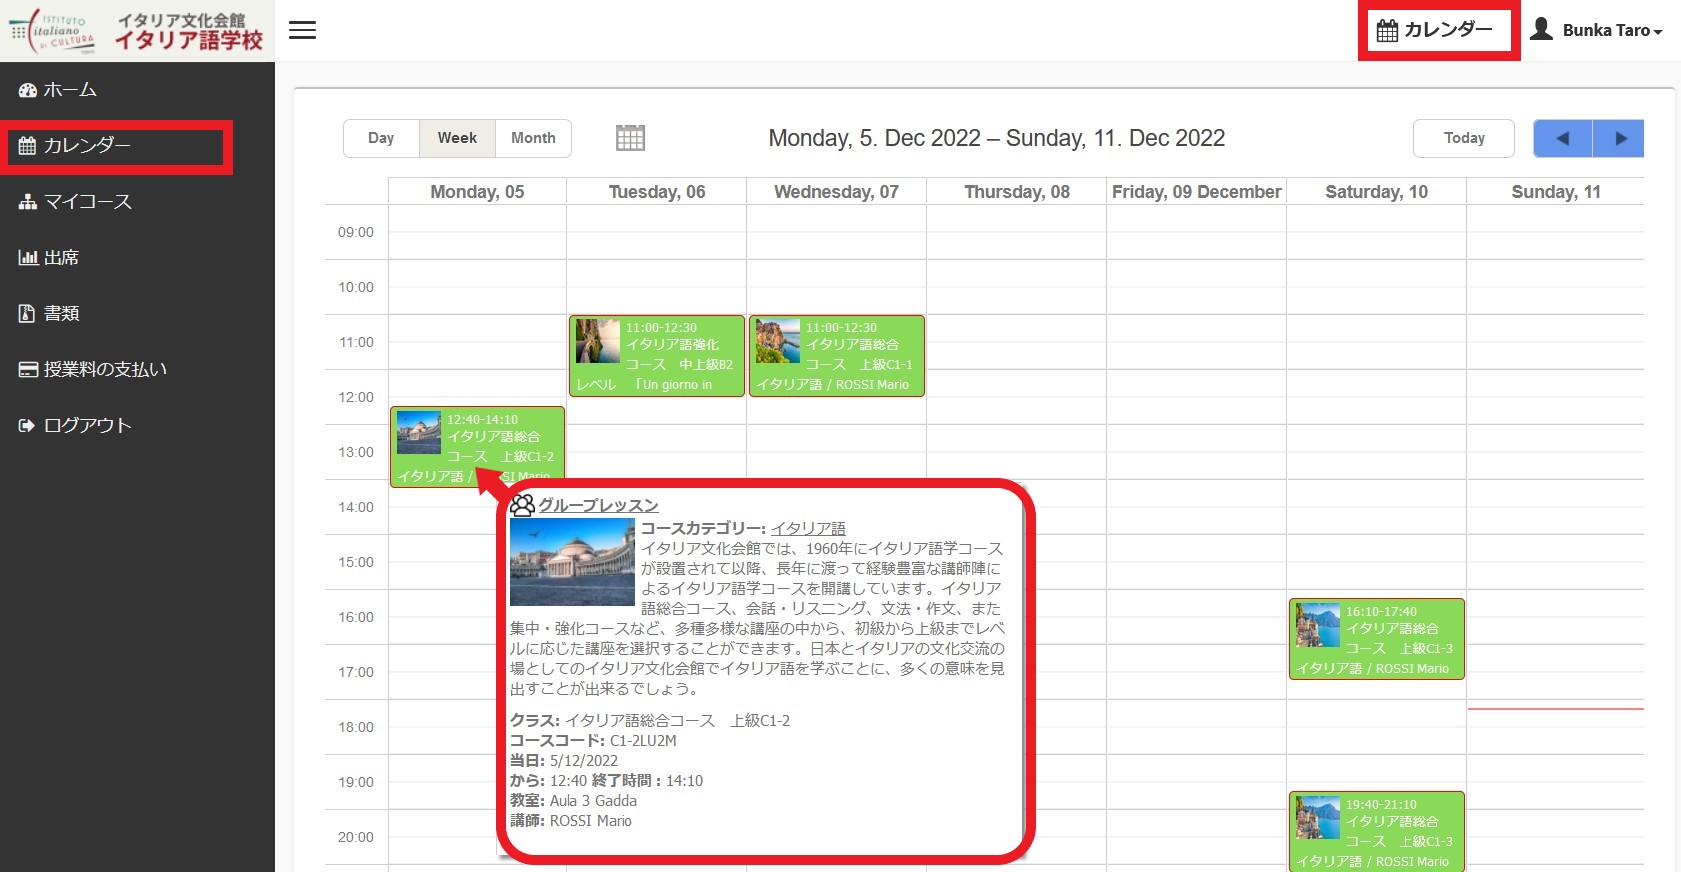Click the Istituto Italiano di Cultura logo
The width and height of the screenshot is (1681, 872).
point(53,30)
